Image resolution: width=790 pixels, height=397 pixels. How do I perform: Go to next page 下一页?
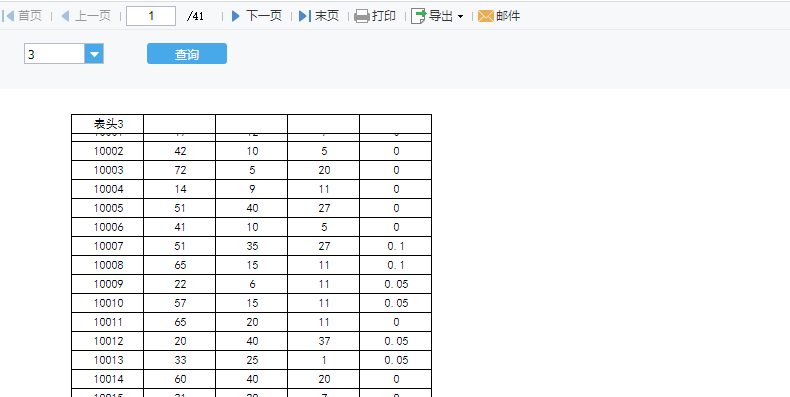[256, 16]
